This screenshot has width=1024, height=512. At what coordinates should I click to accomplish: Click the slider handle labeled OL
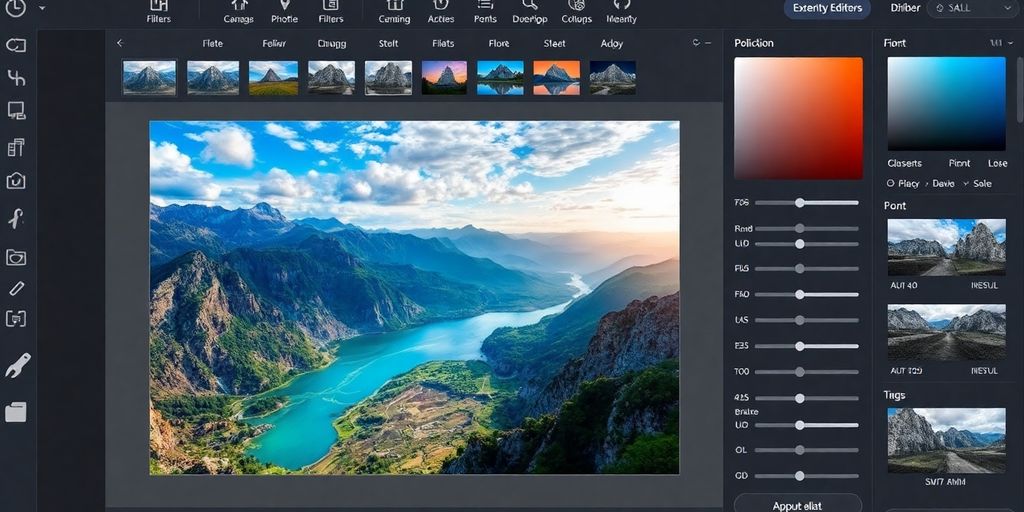[799, 450]
